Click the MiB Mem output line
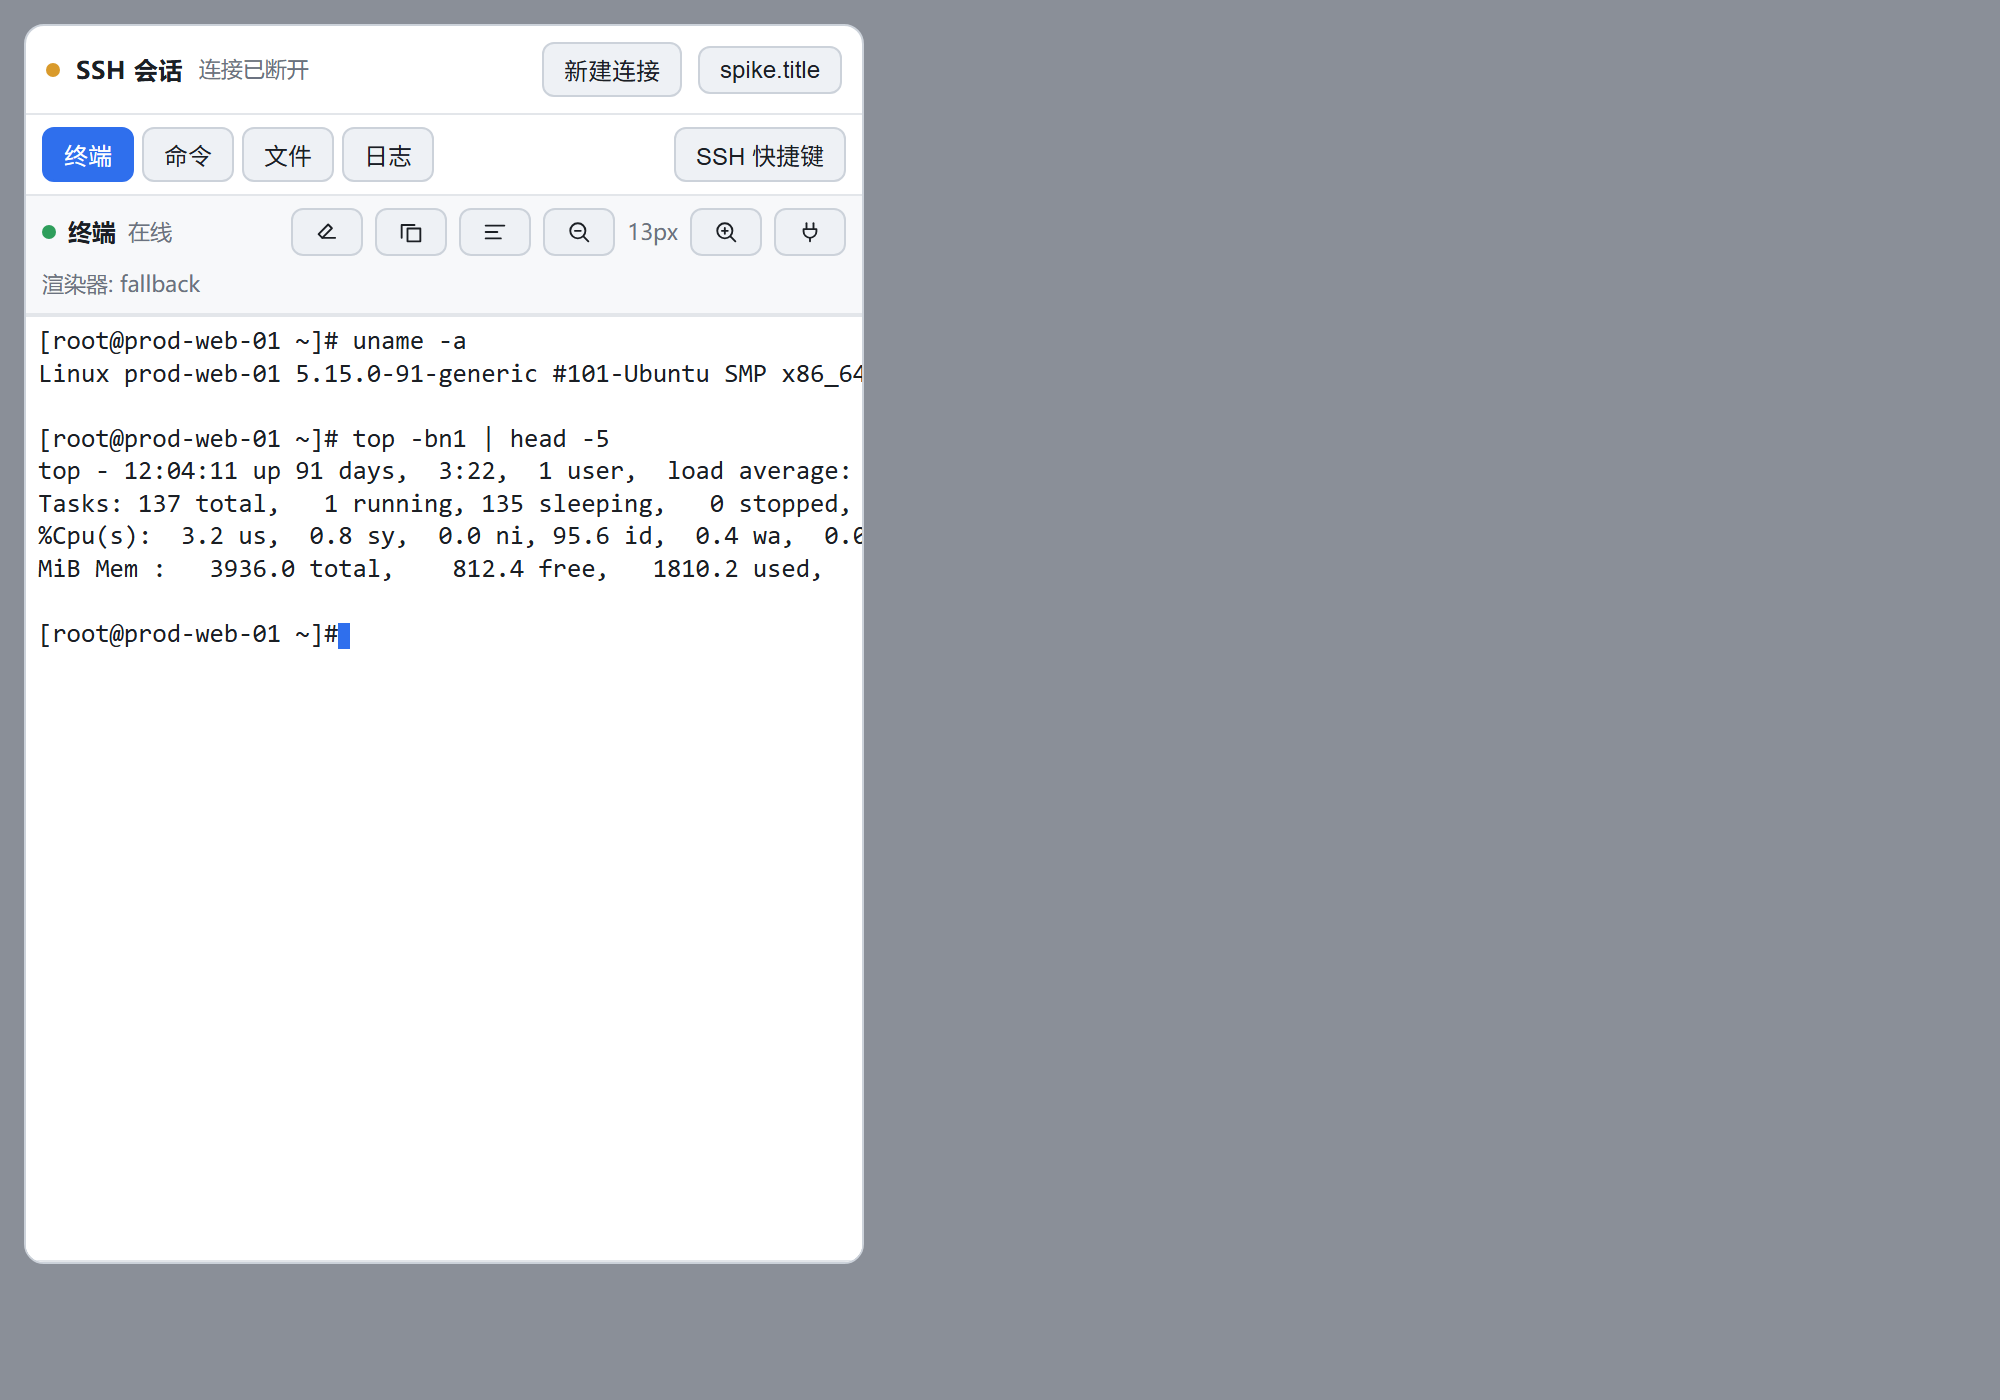Screen dimensions: 2000x1400 tap(431, 569)
